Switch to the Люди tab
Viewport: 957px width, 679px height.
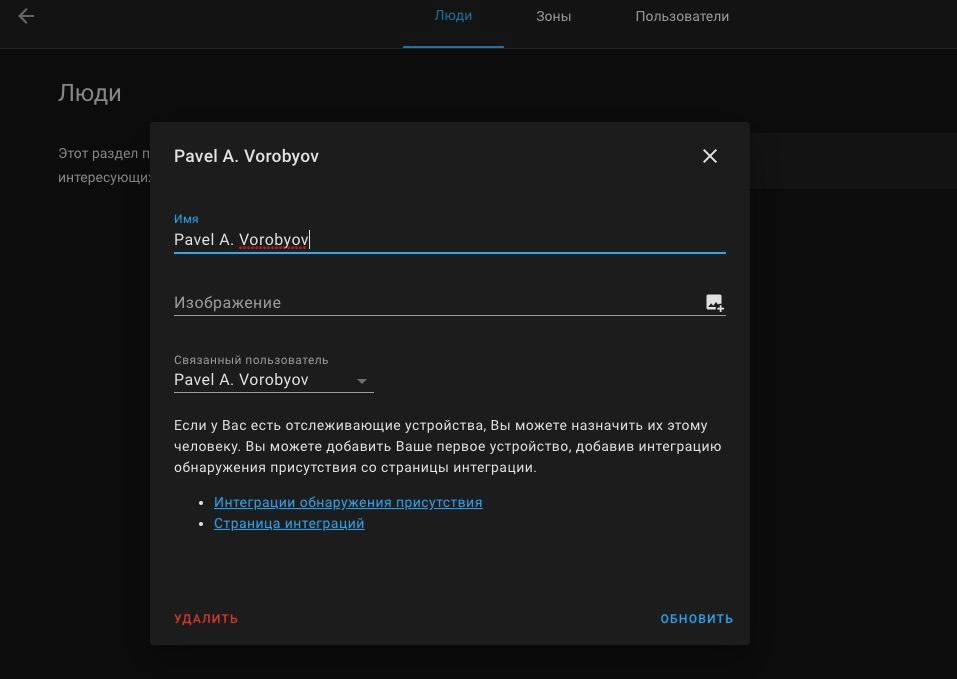click(x=453, y=16)
